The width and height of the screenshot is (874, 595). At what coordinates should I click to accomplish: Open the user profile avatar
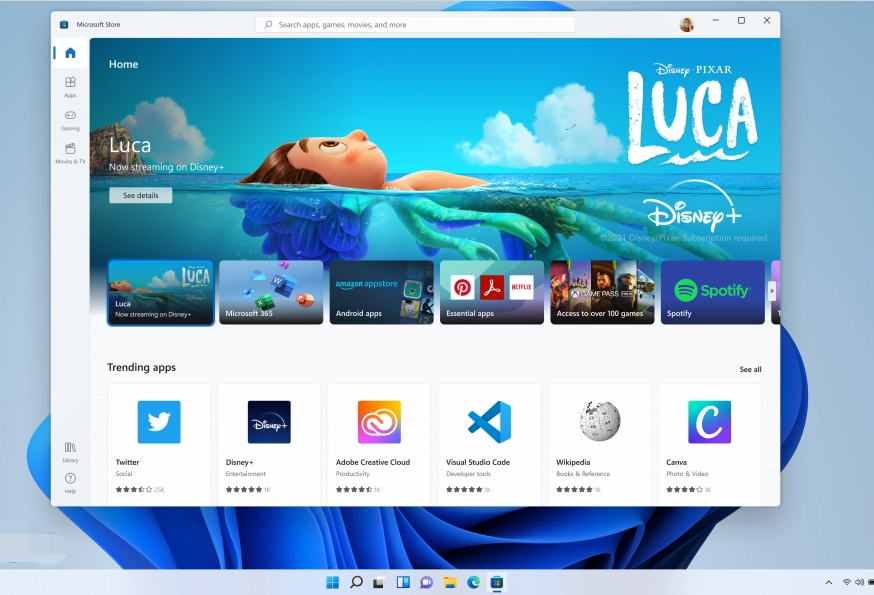pyautogui.click(x=687, y=25)
